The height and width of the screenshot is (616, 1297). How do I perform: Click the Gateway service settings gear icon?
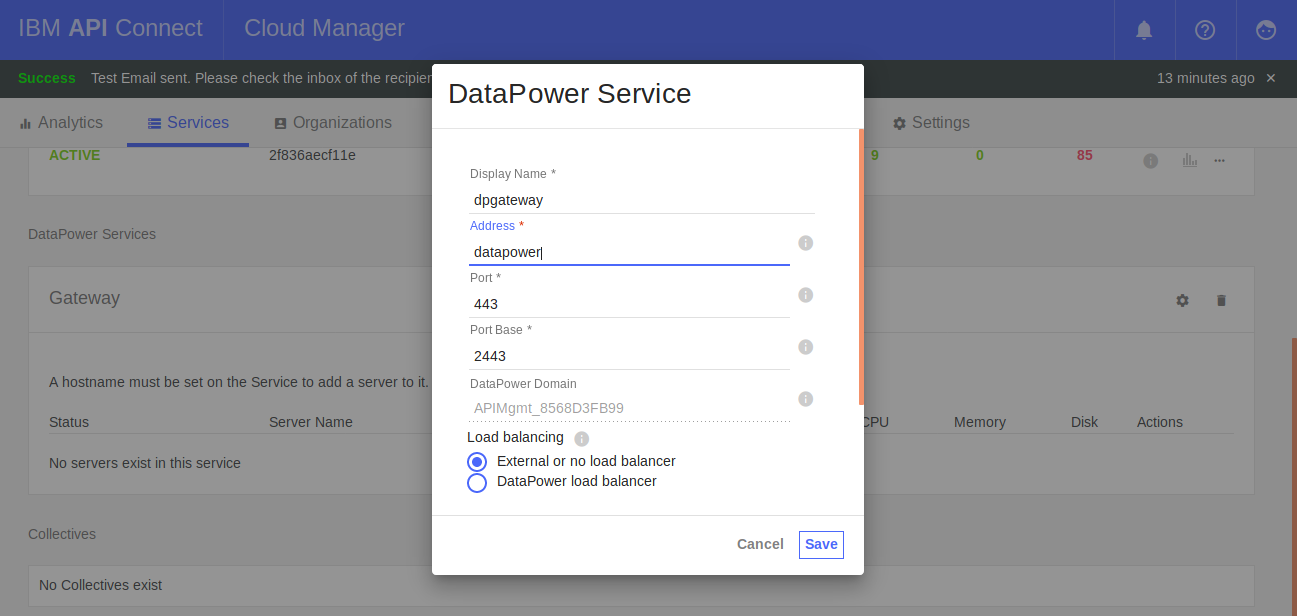[1182, 300]
